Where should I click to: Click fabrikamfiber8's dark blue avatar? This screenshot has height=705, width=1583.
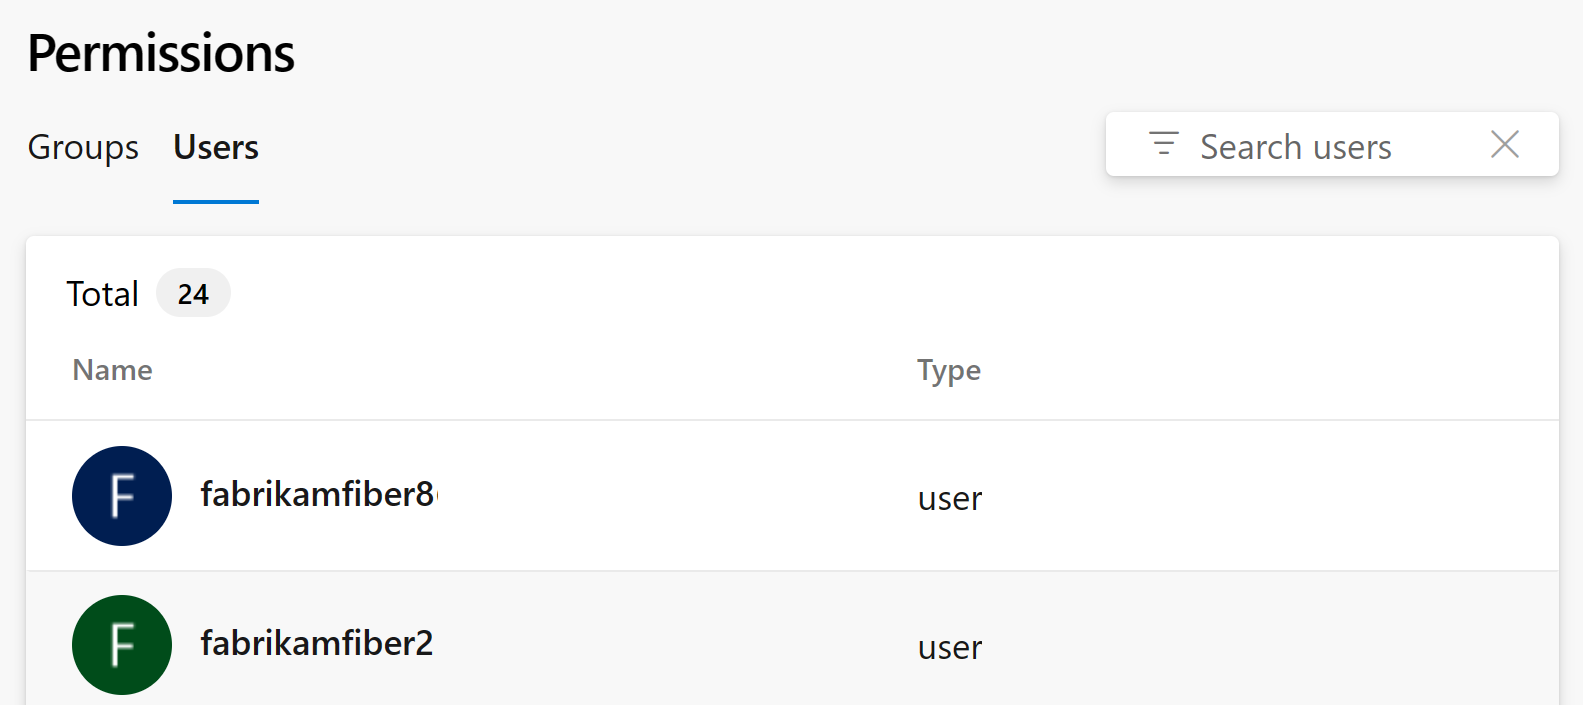click(121, 496)
